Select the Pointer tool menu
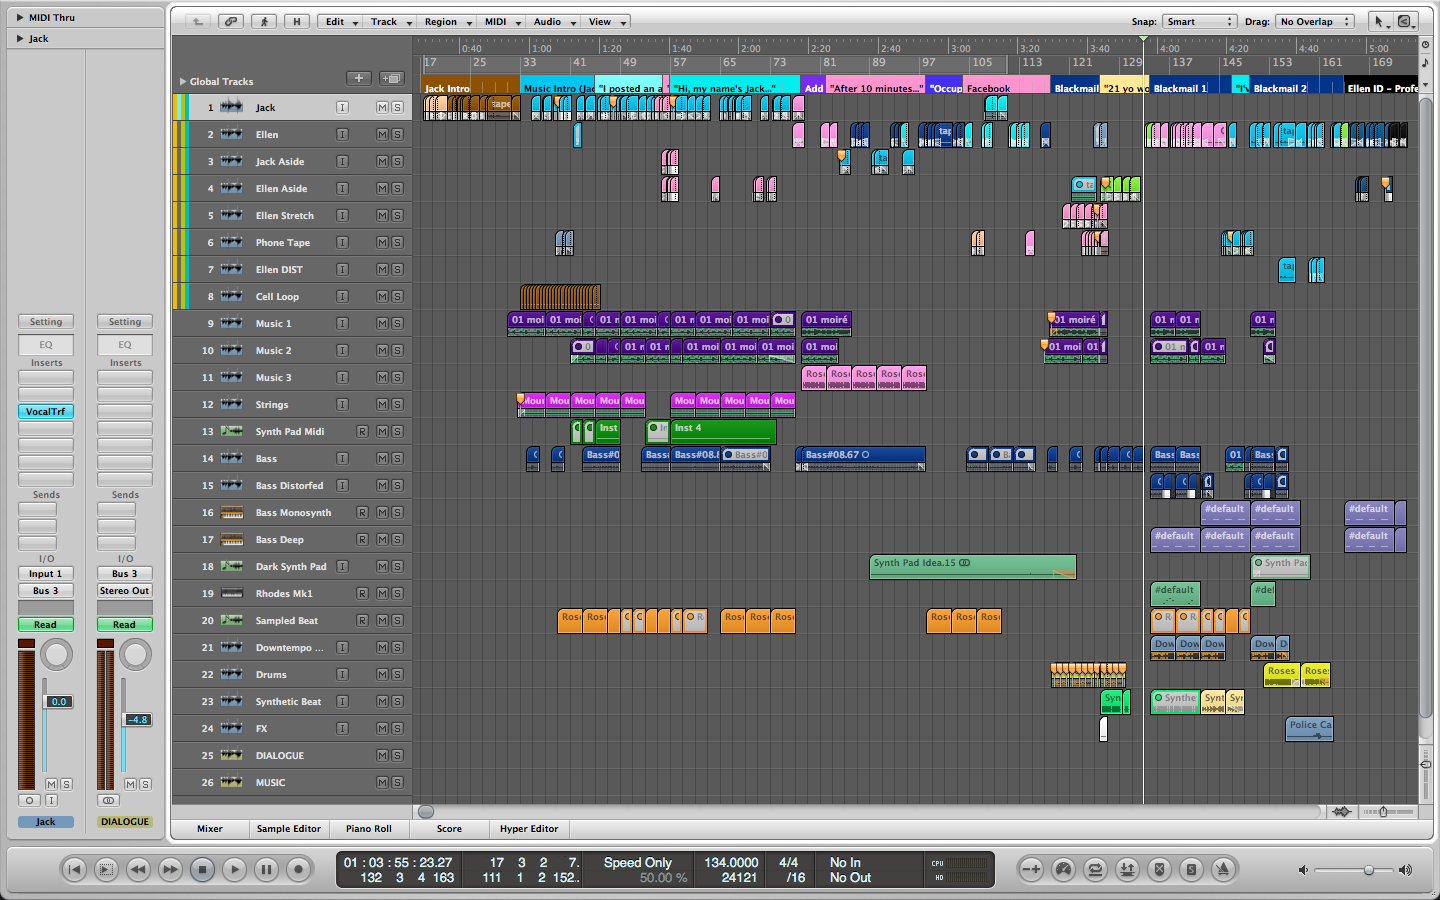1440x900 pixels. pyautogui.click(x=1380, y=21)
